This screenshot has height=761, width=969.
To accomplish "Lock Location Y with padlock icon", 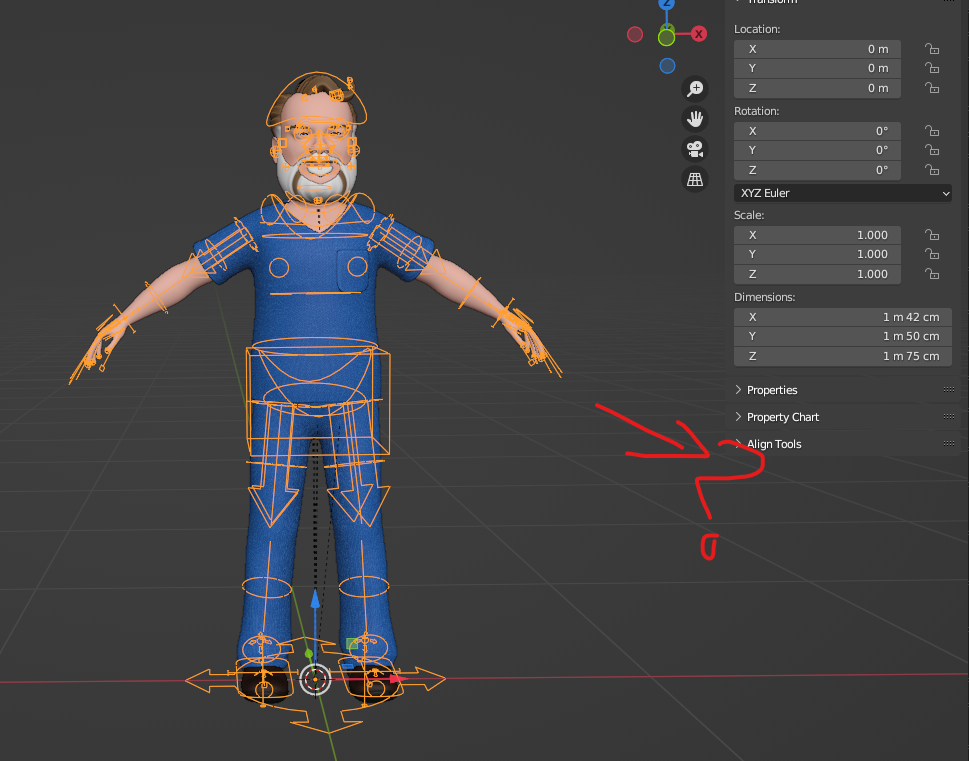I will click(x=932, y=68).
